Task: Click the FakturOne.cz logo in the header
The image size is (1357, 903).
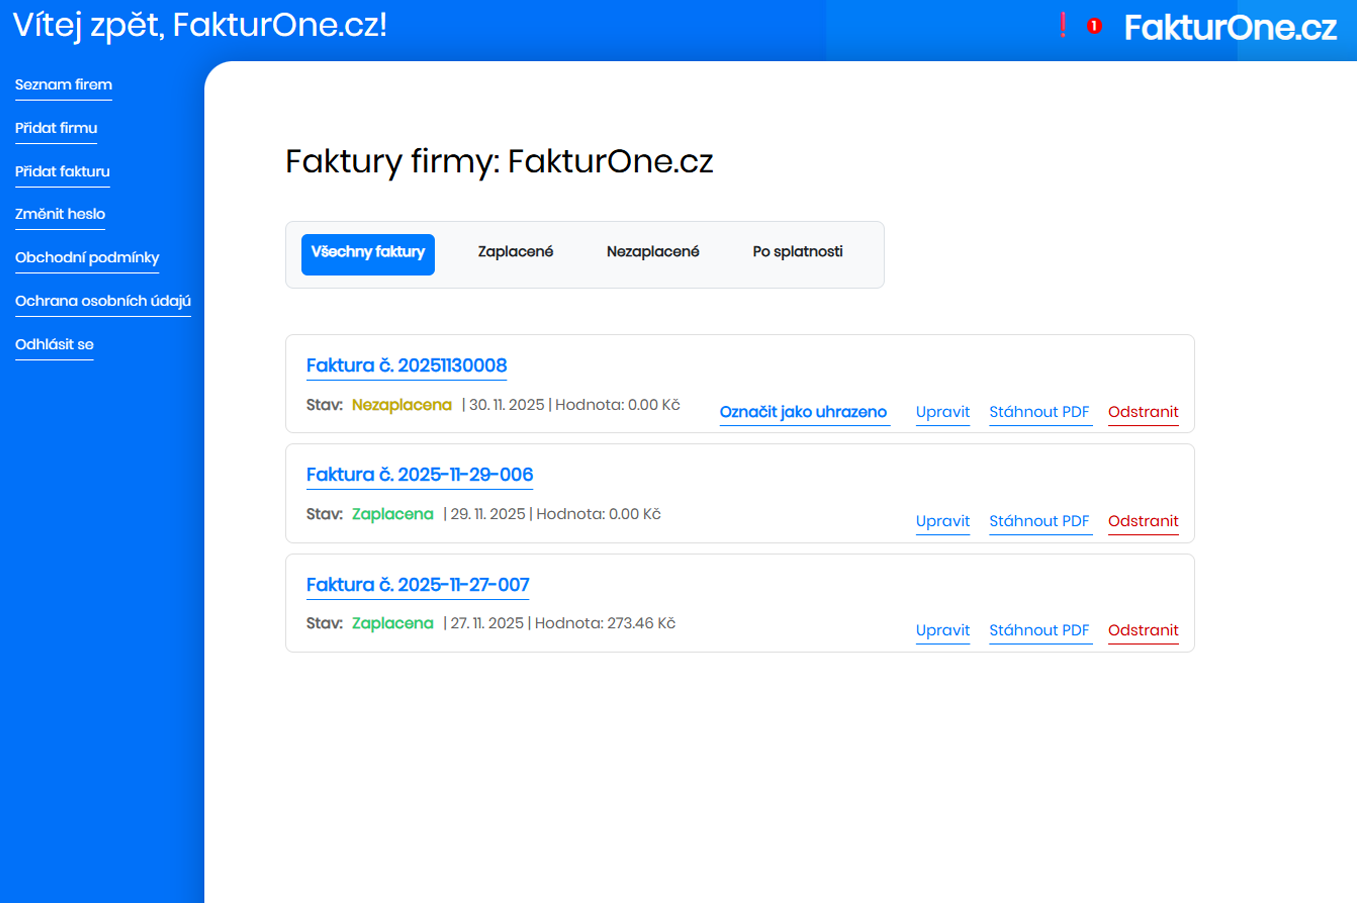Action: (1231, 29)
